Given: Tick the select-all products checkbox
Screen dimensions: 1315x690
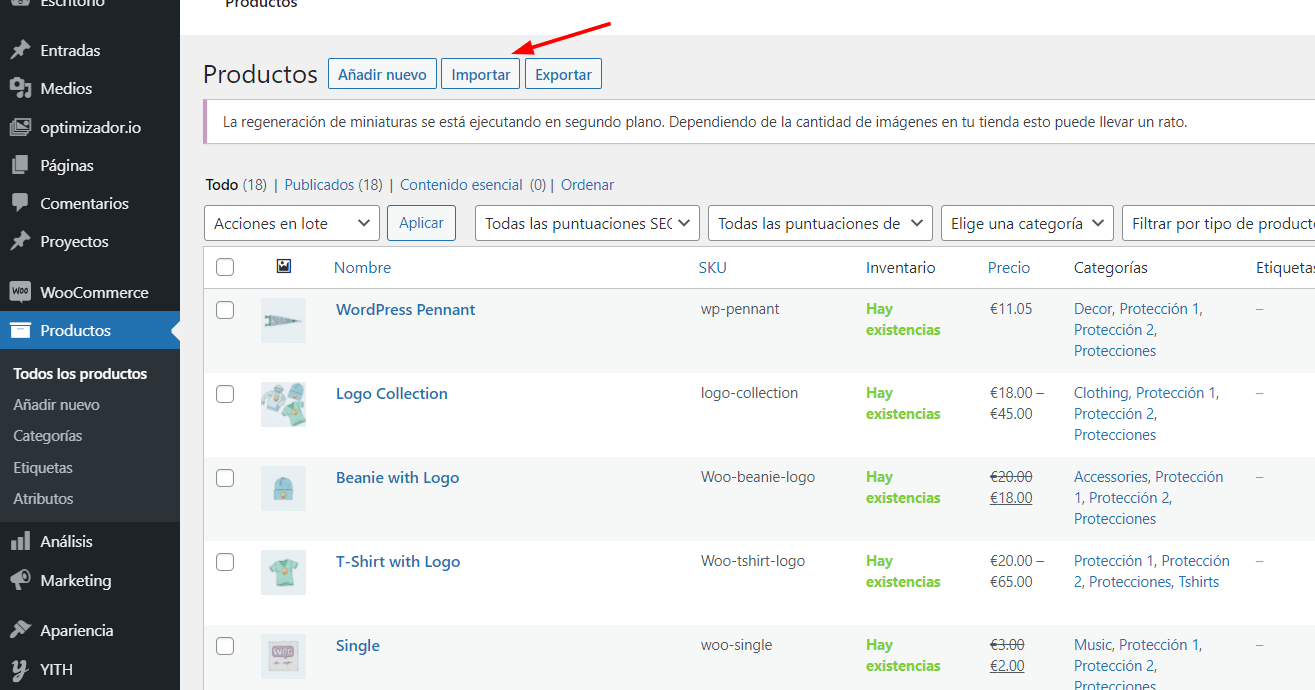Looking at the screenshot, I should coord(225,267).
